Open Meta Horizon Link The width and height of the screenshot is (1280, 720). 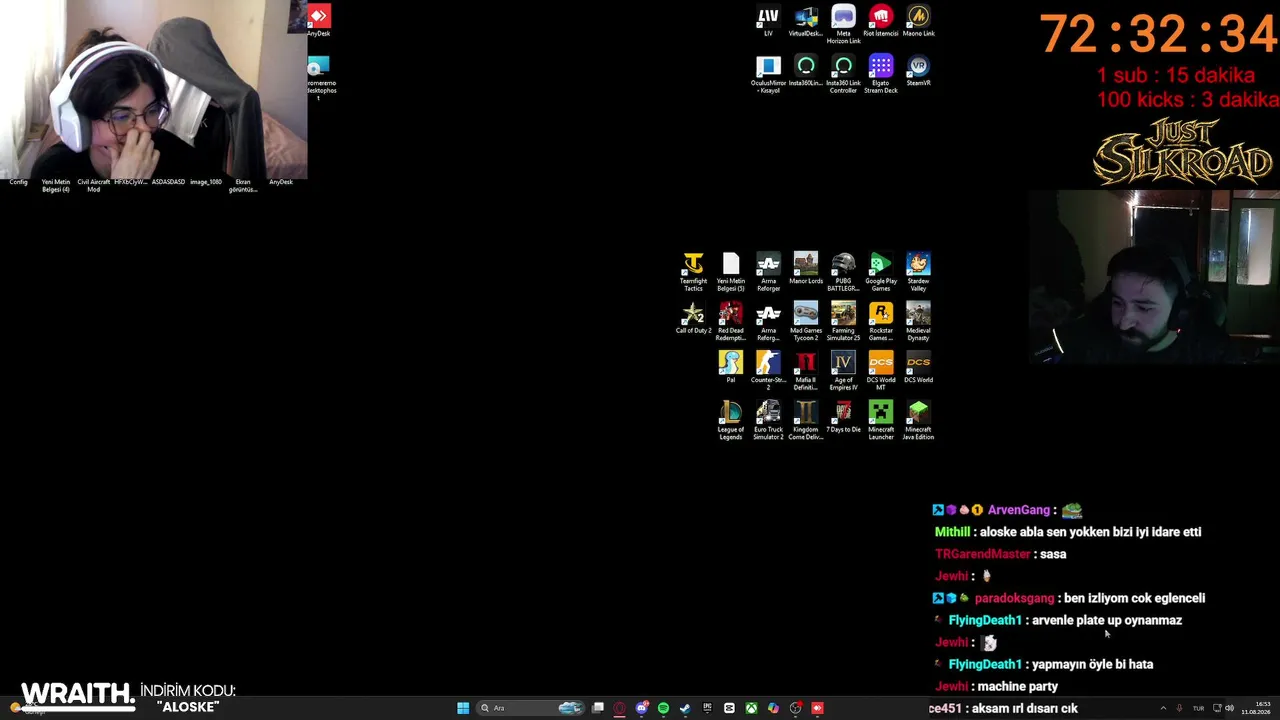click(843, 25)
